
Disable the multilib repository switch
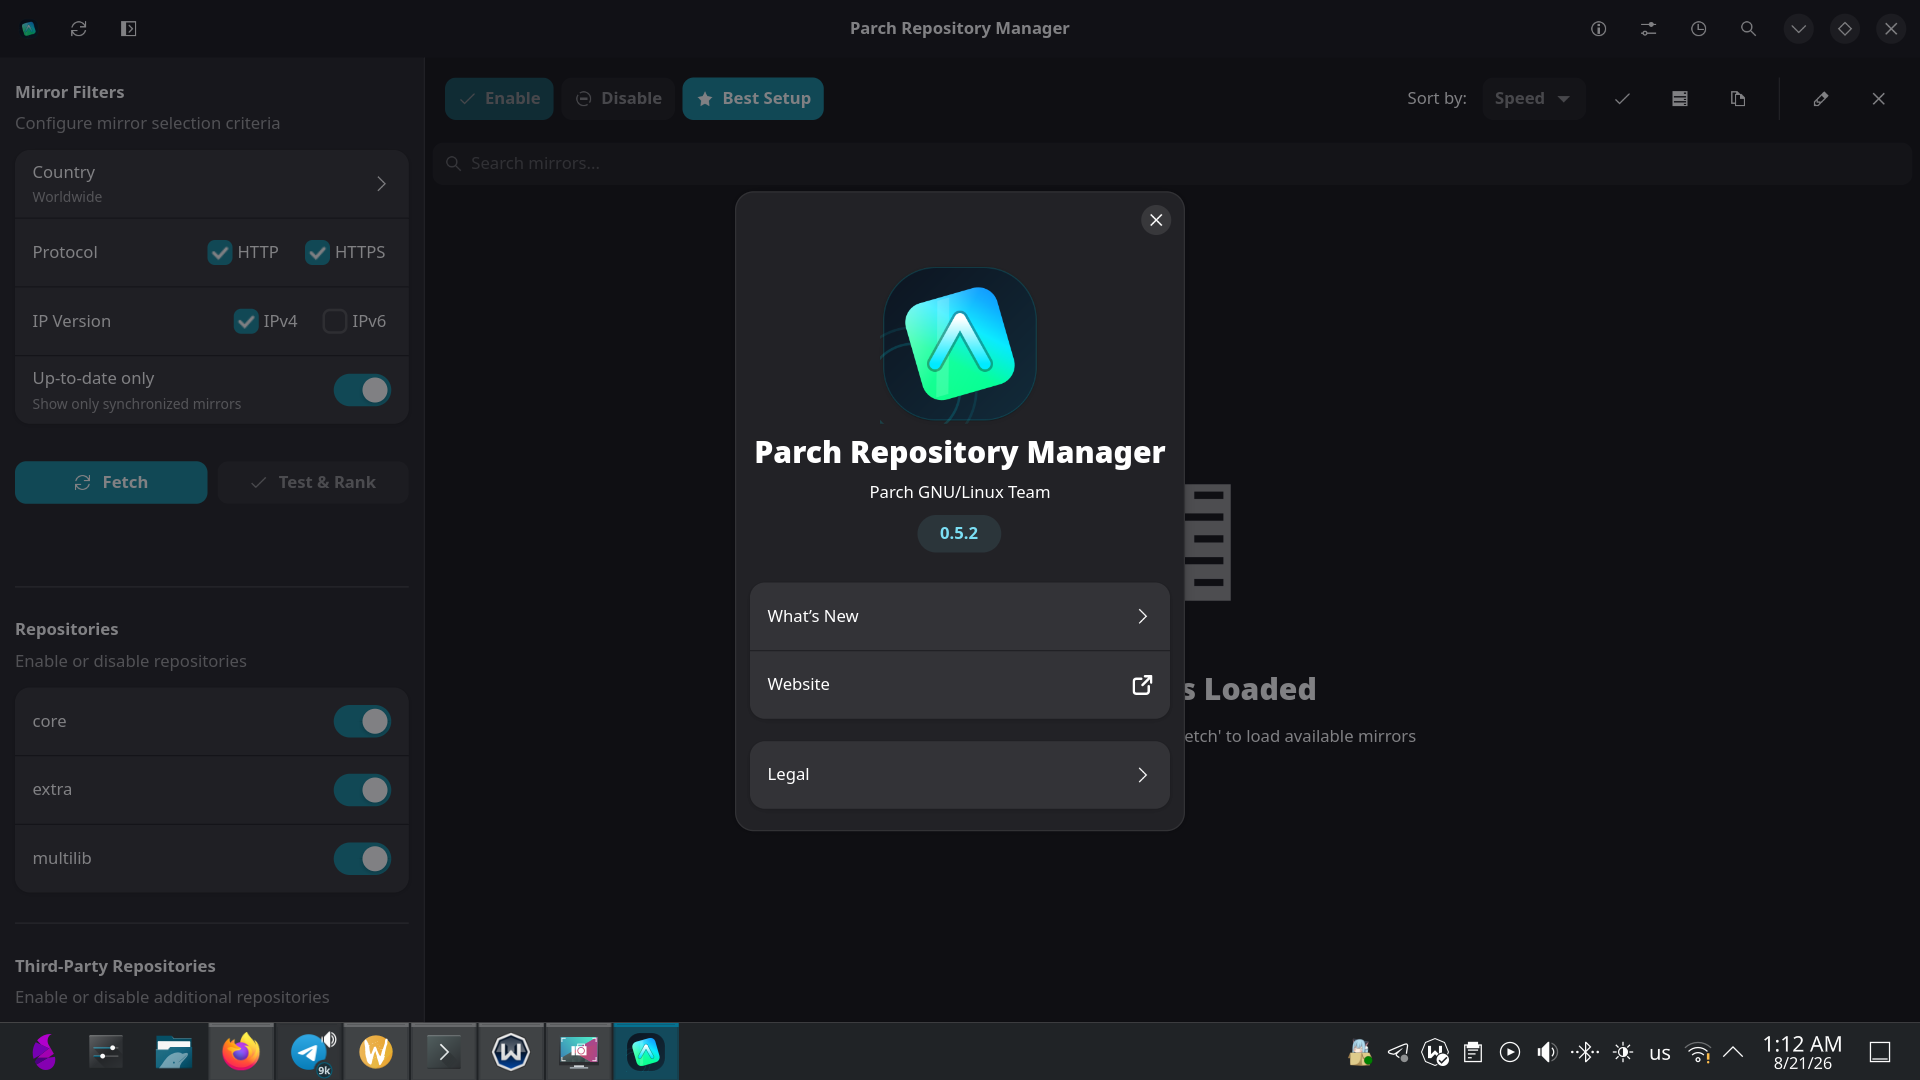click(362, 858)
